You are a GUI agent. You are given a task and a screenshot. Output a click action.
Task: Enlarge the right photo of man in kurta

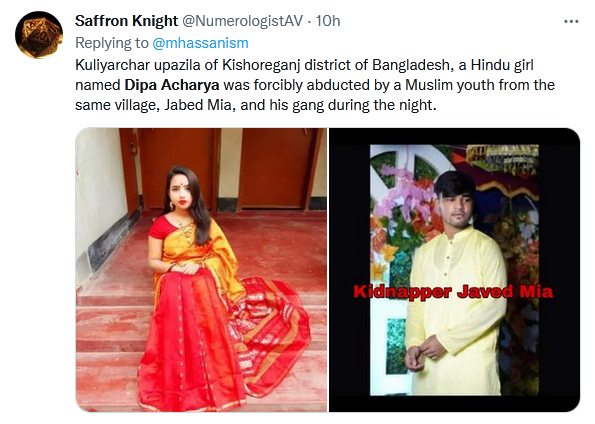click(454, 270)
